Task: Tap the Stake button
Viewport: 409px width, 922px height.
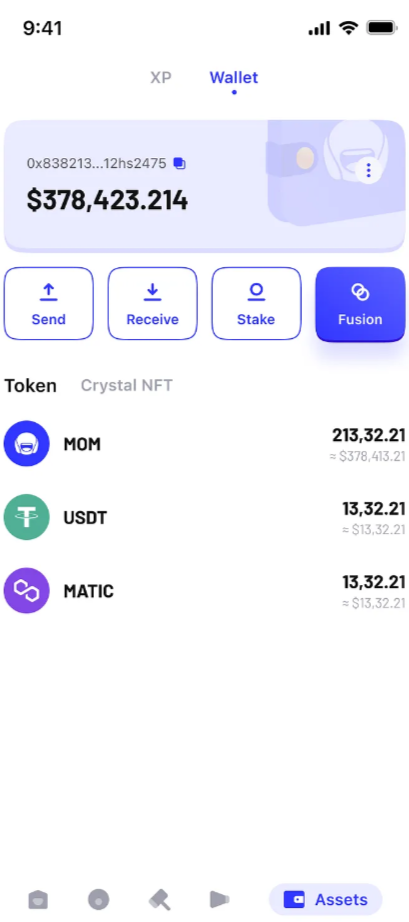Action: tap(256, 303)
